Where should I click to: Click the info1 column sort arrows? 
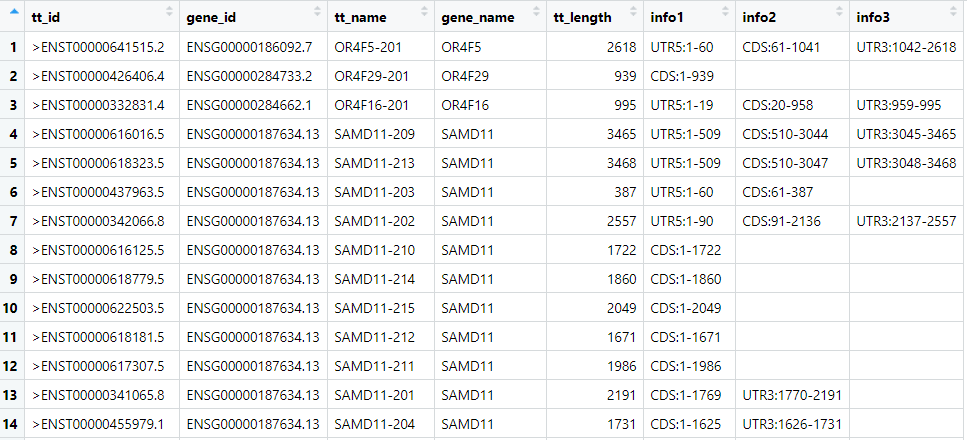click(x=726, y=11)
